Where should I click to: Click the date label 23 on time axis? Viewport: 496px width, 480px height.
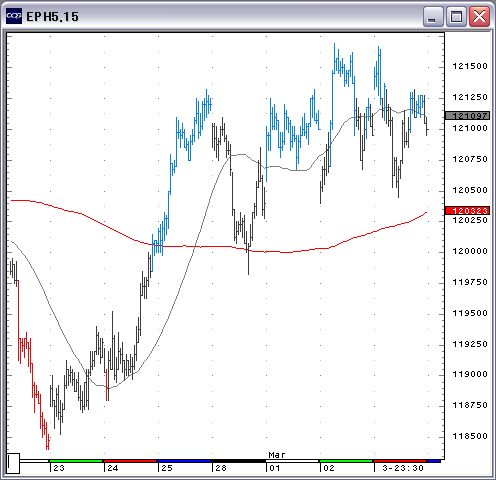[x=59, y=468]
